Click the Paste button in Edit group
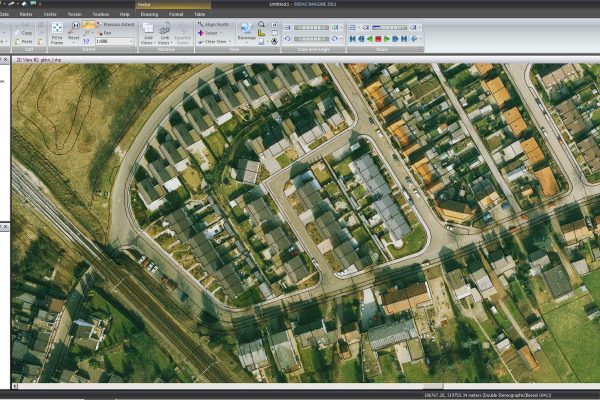Image resolution: width=600 pixels, height=400 pixels. (24, 41)
